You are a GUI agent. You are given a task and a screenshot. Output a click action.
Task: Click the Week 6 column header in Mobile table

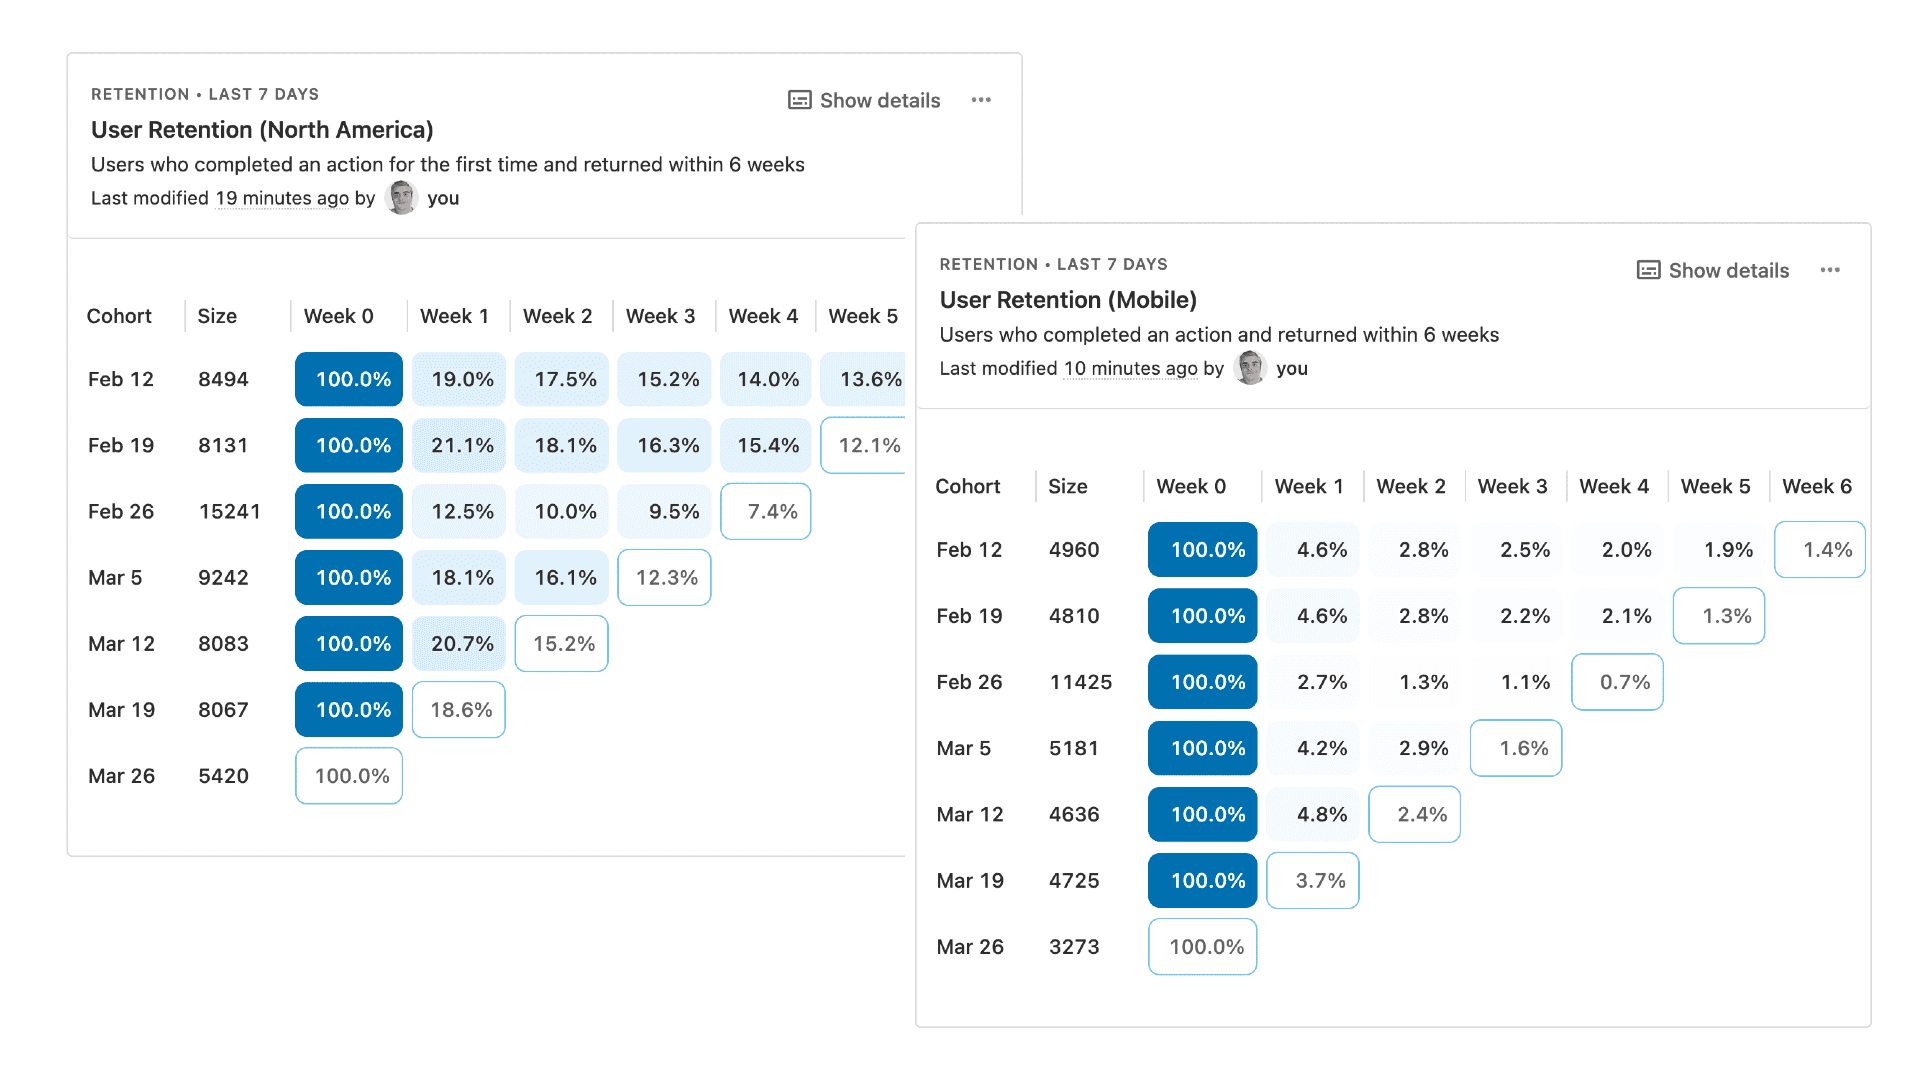(1816, 486)
